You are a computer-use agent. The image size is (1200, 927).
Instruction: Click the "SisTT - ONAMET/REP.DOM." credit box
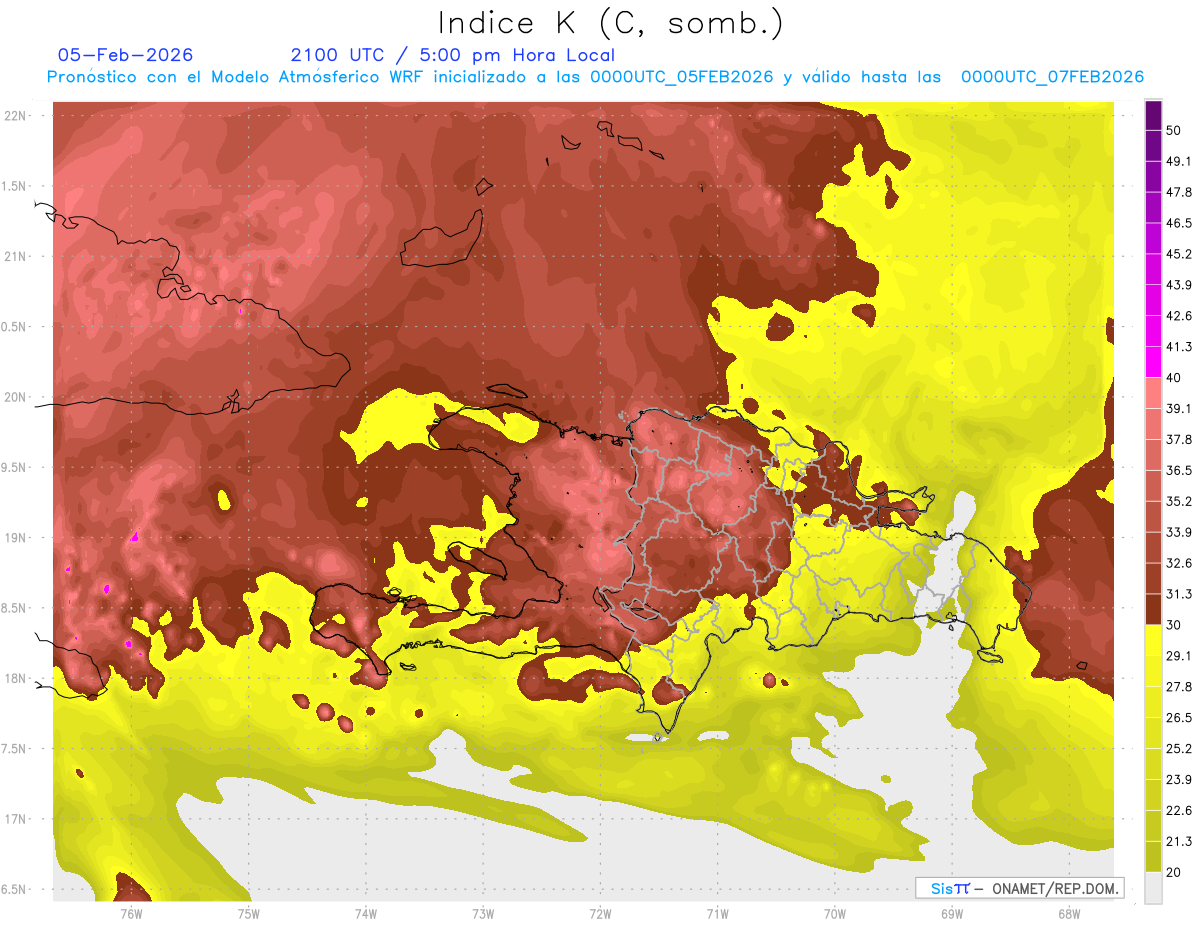pyautogui.click(x=1019, y=888)
